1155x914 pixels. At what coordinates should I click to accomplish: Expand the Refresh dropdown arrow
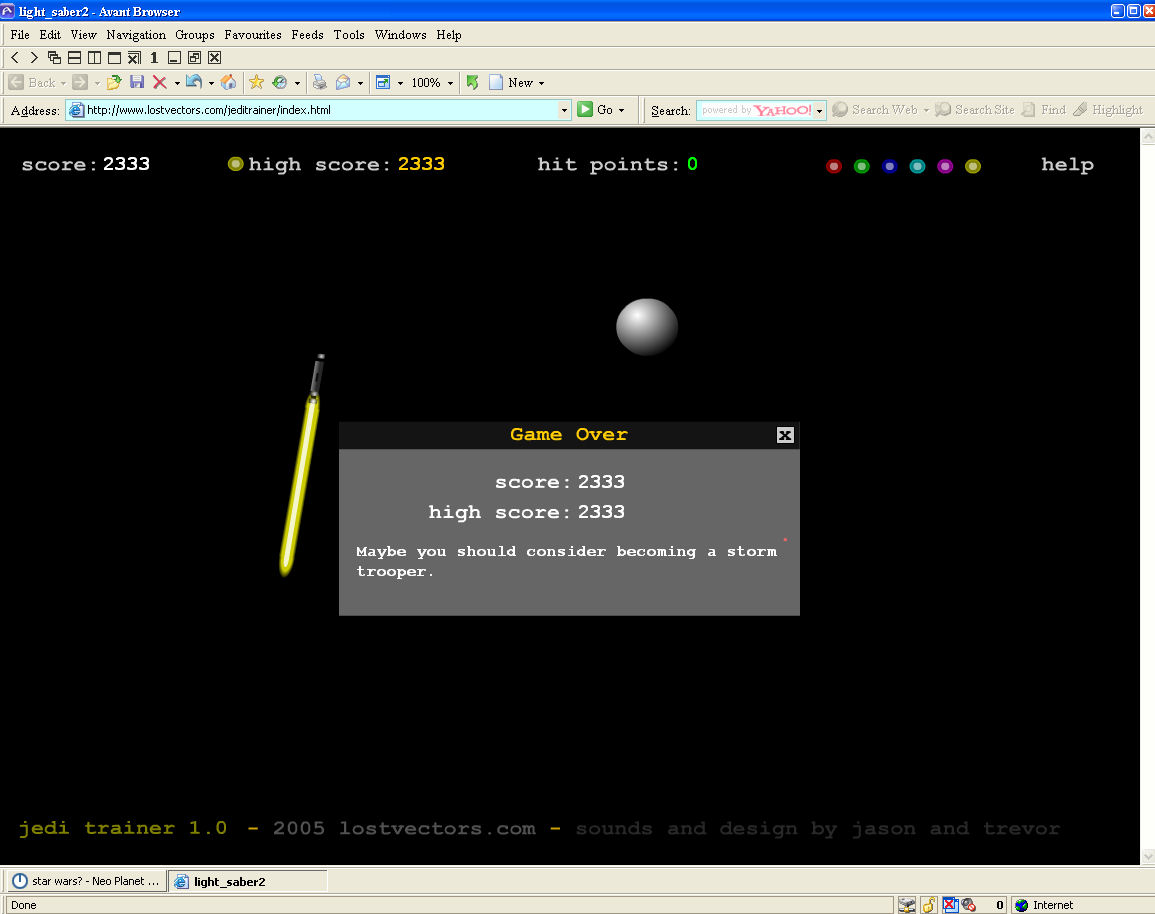click(211, 83)
